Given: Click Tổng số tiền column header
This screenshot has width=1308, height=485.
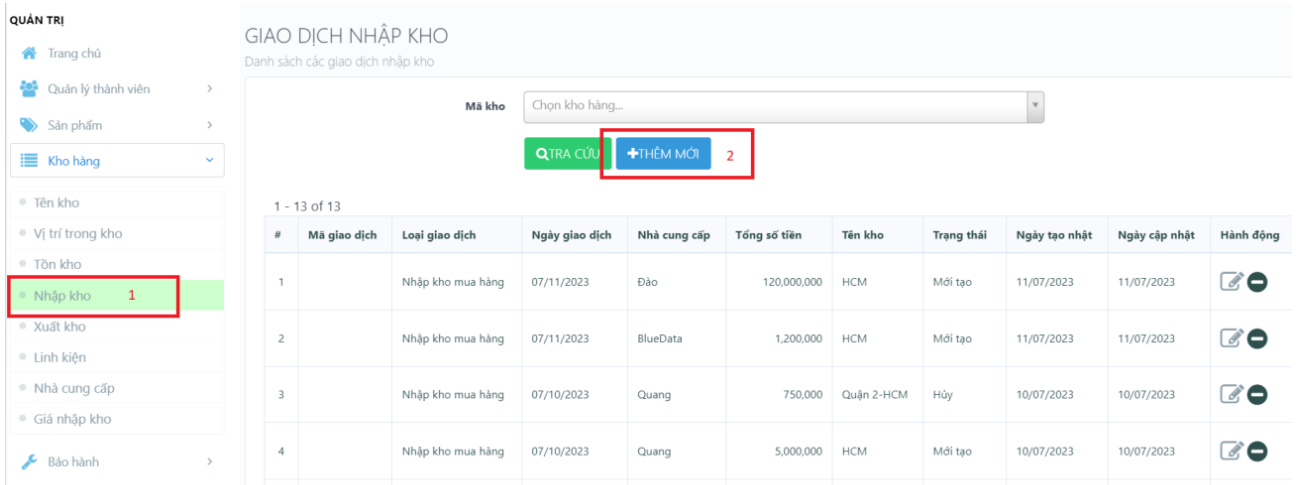Looking at the screenshot, I should 771,235.
